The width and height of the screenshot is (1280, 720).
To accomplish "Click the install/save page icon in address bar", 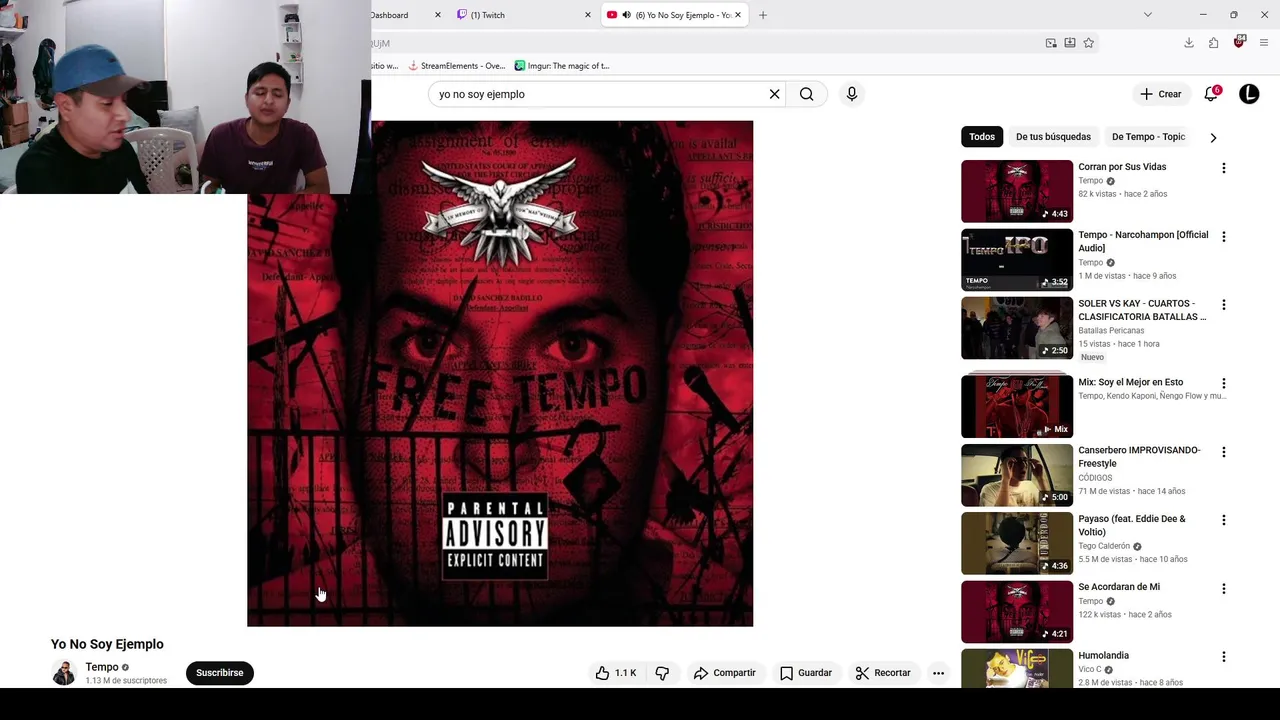I will pos(1070,43).
